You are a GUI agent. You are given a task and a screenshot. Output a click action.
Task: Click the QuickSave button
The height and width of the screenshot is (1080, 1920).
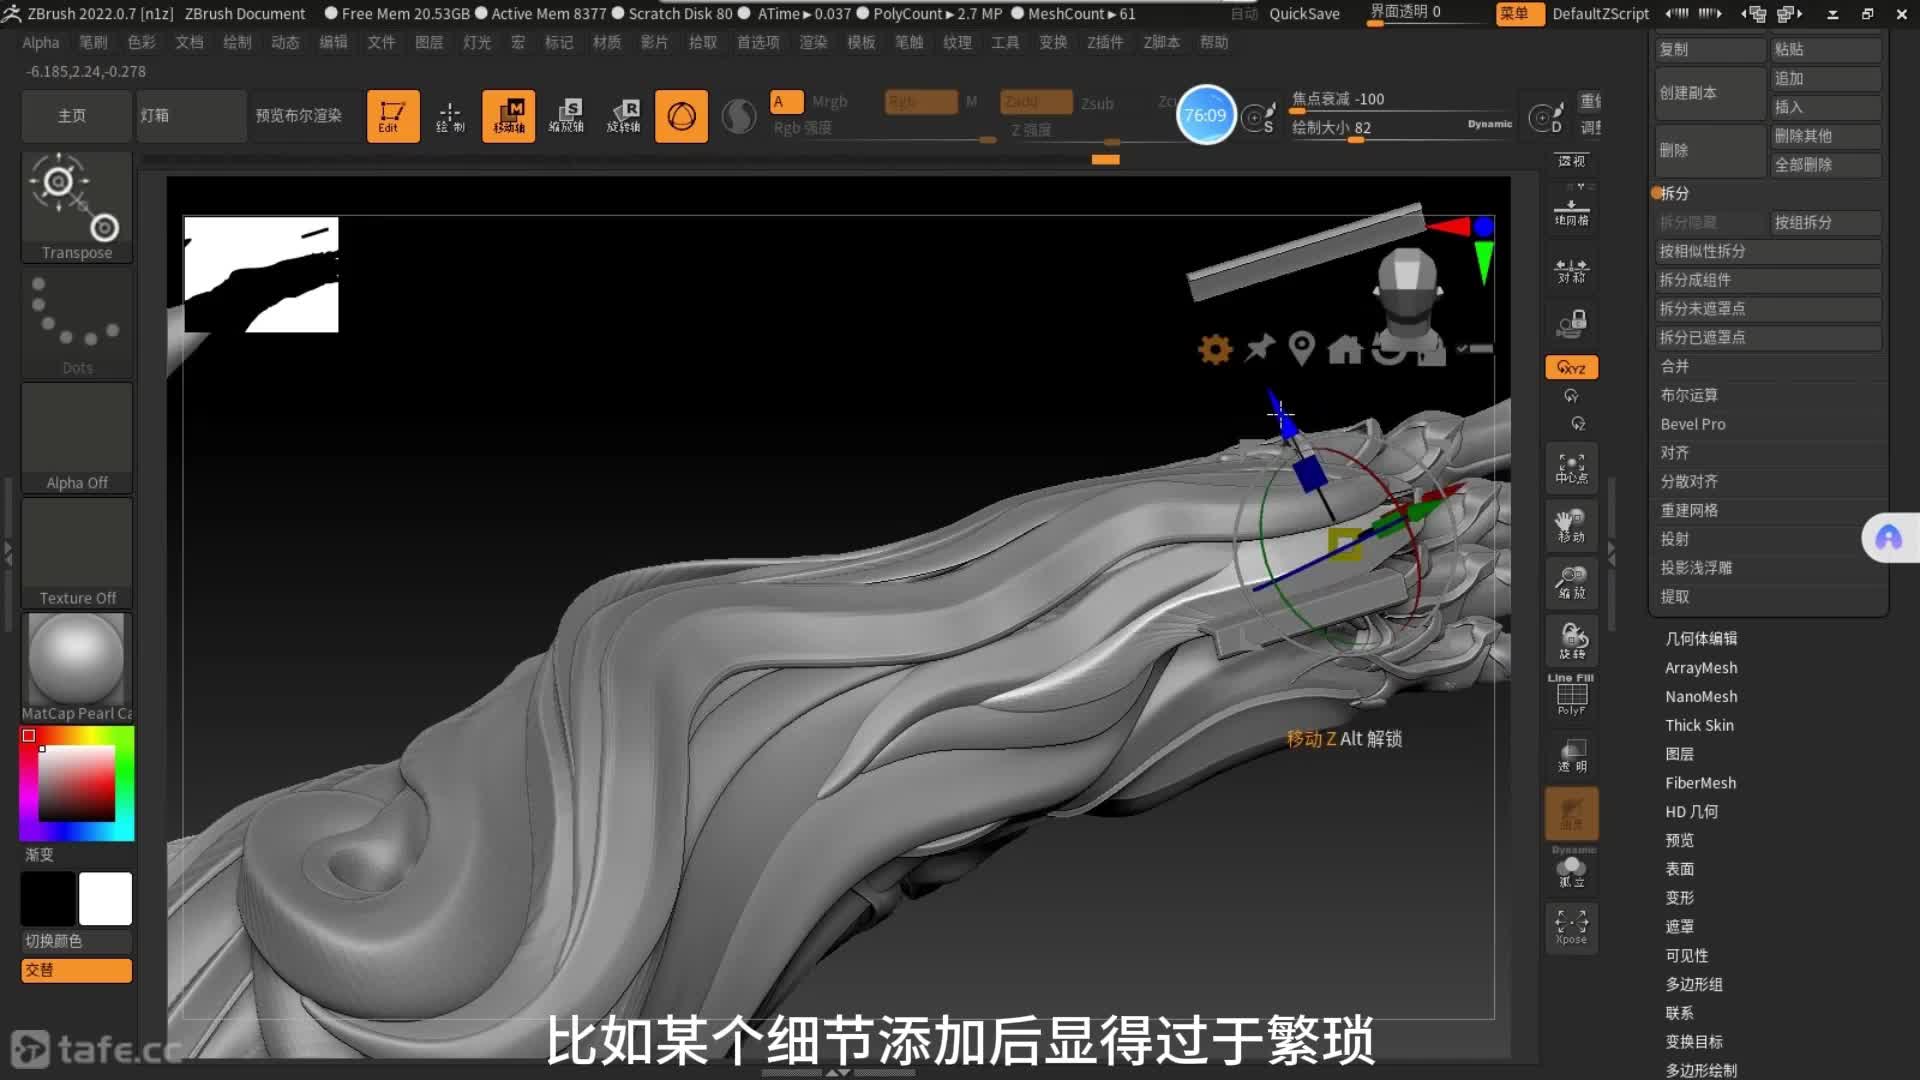pyautogui.click(x=1304, y=14)
